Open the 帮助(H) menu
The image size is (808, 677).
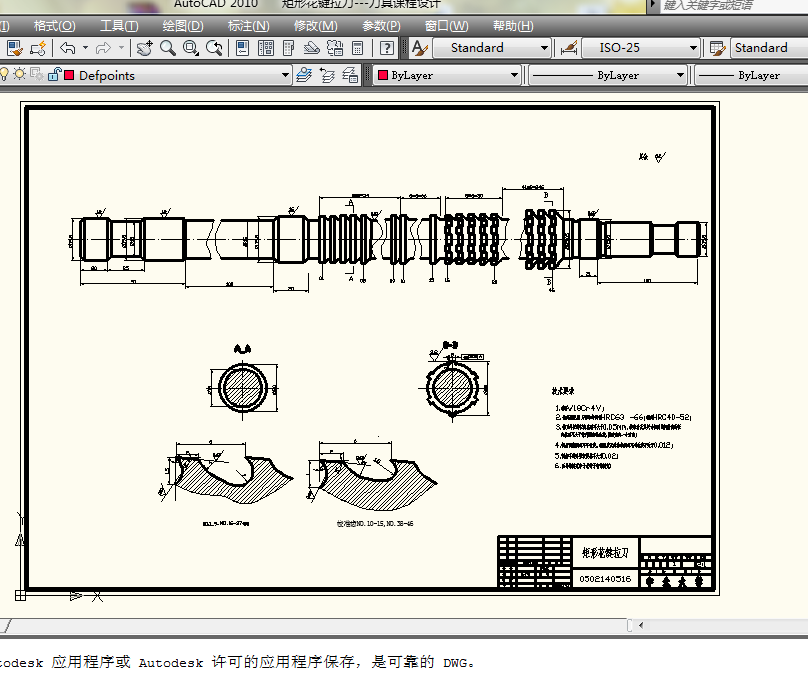point(513,26)
